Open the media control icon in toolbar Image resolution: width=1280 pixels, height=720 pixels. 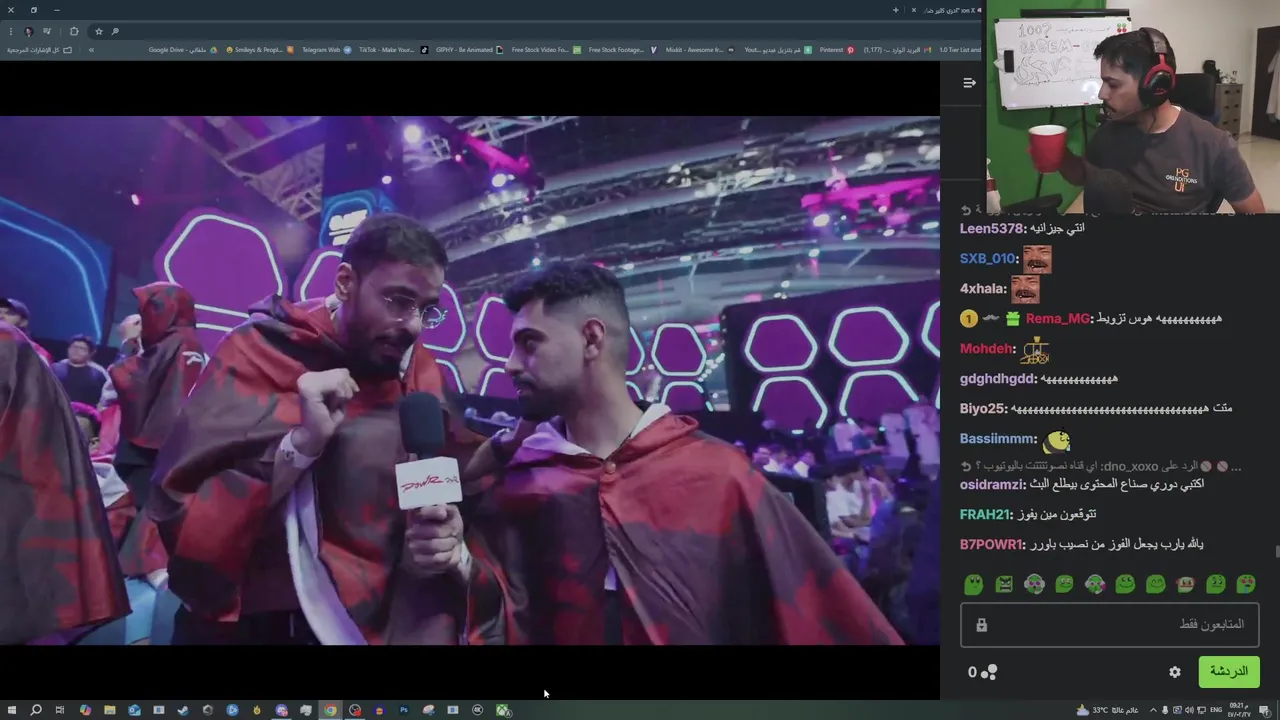pyautogui.click(x=47, y=31)
